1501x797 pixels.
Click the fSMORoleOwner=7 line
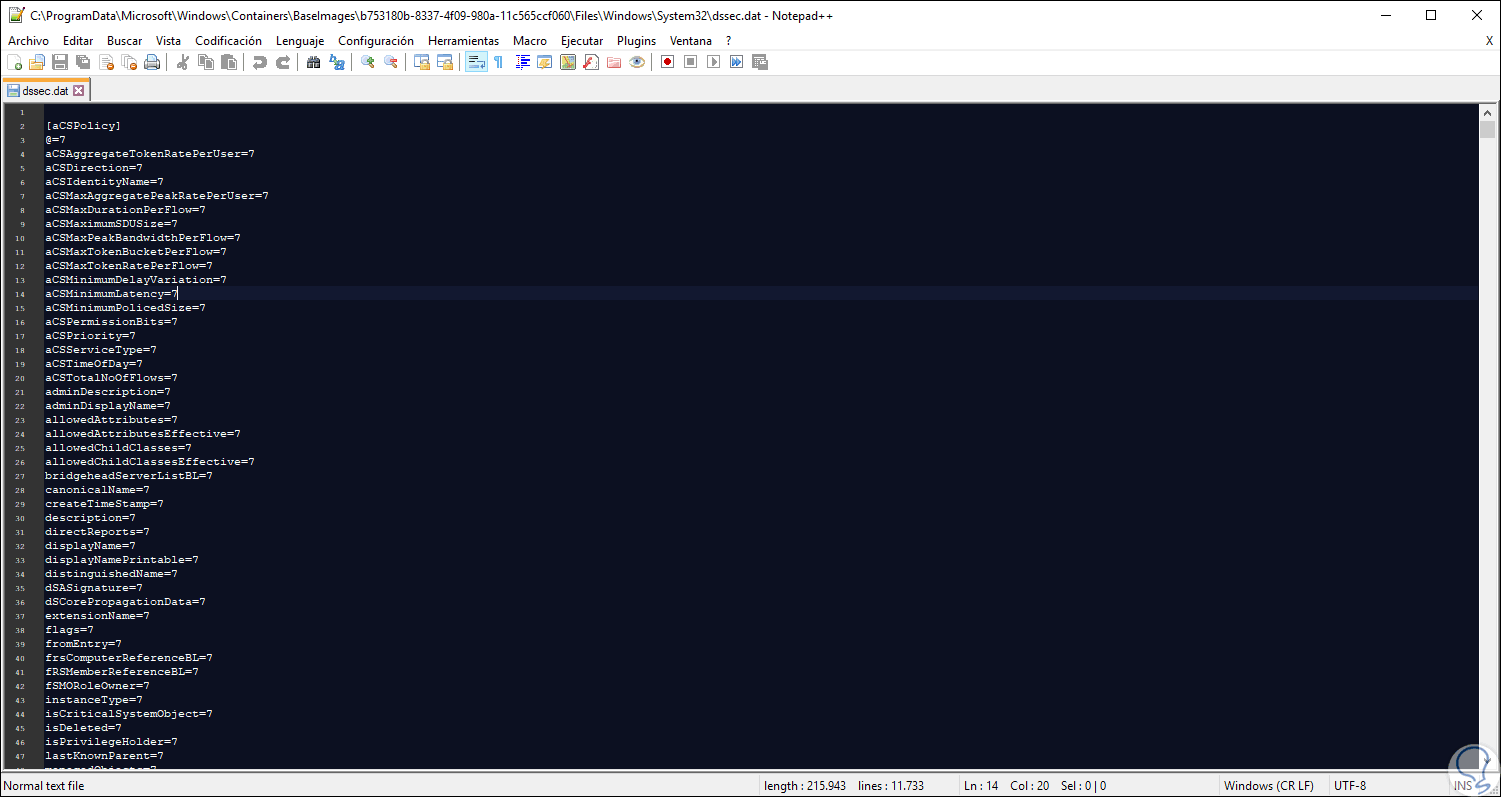coord(97,686)
